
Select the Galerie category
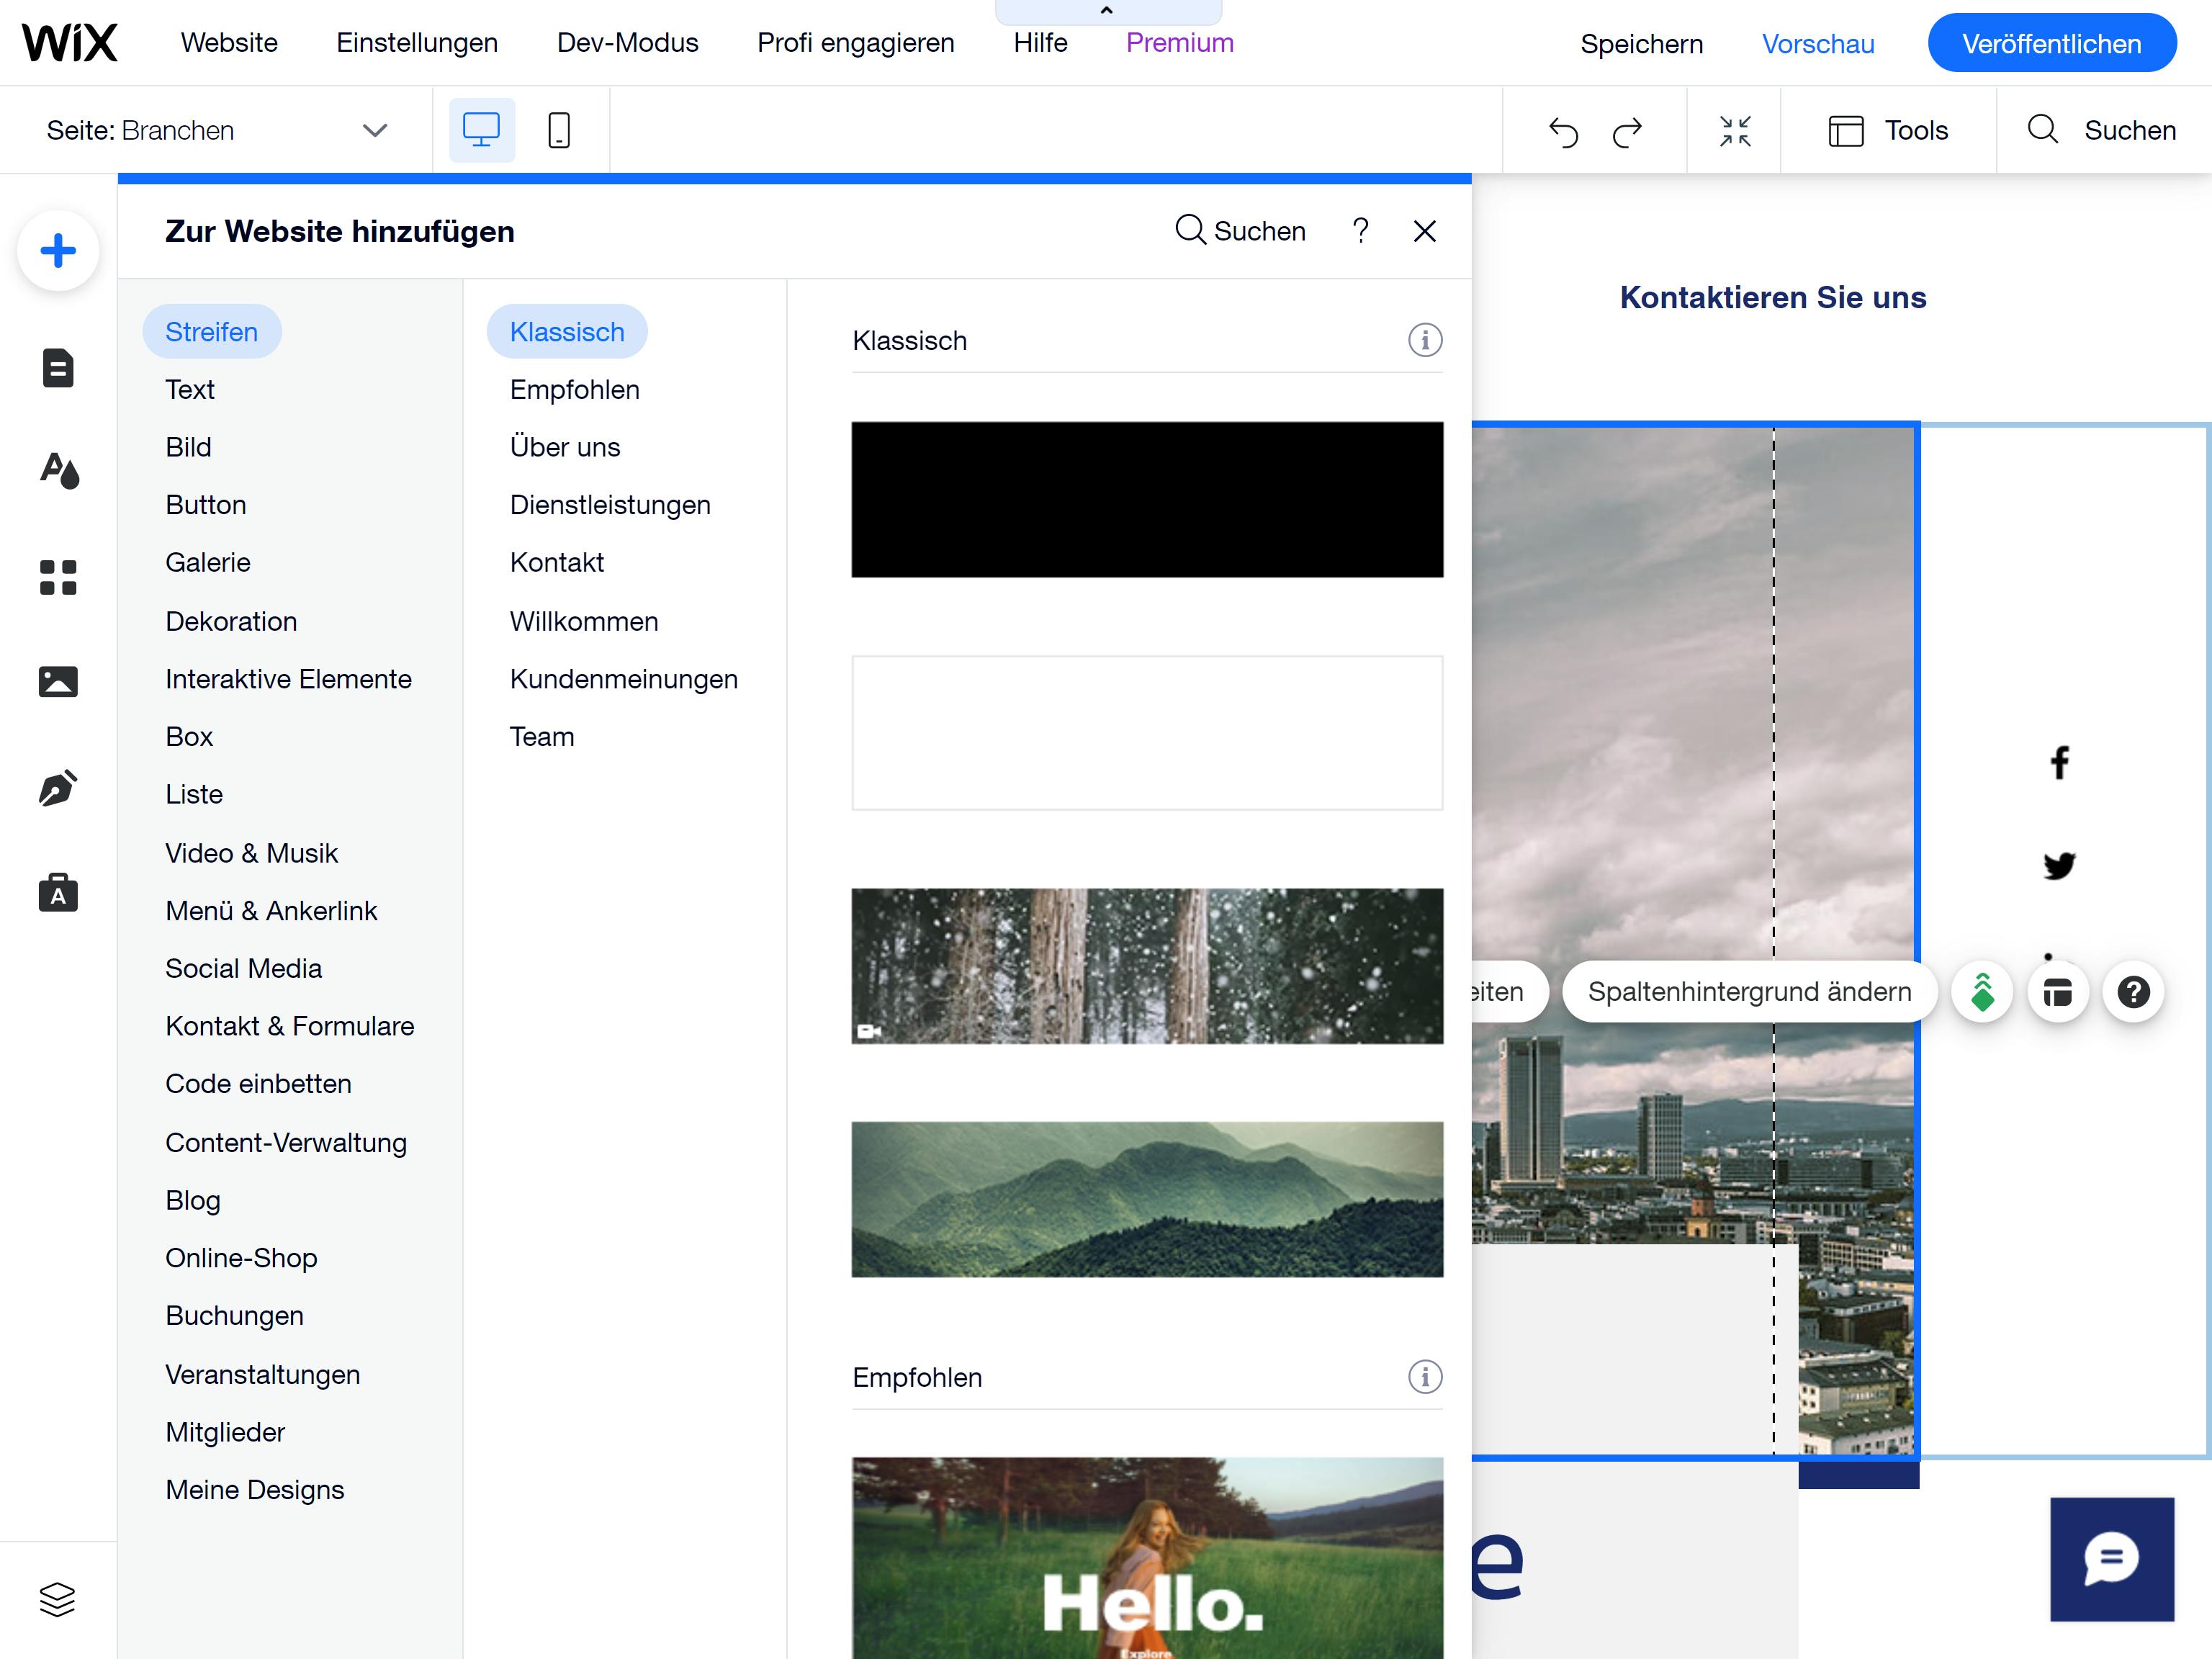pos(208,563)
